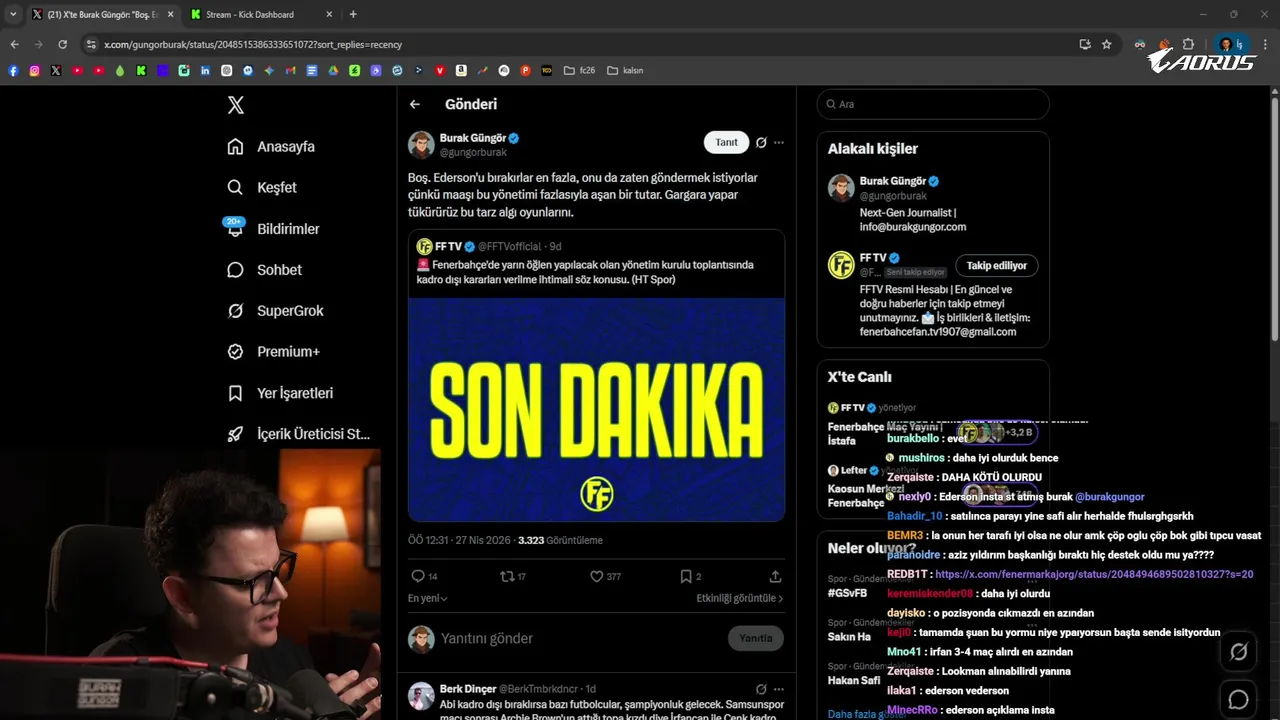Open the LinkedIn bookmark
1280x720 pixels.
coord(205,70)
